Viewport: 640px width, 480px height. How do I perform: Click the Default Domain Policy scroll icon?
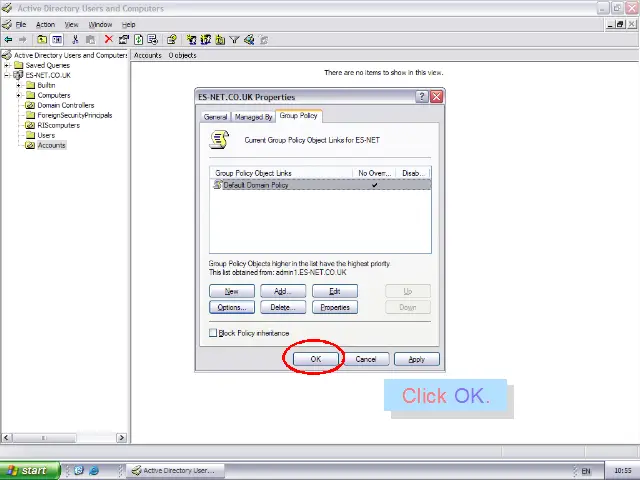tap(218, 185)
